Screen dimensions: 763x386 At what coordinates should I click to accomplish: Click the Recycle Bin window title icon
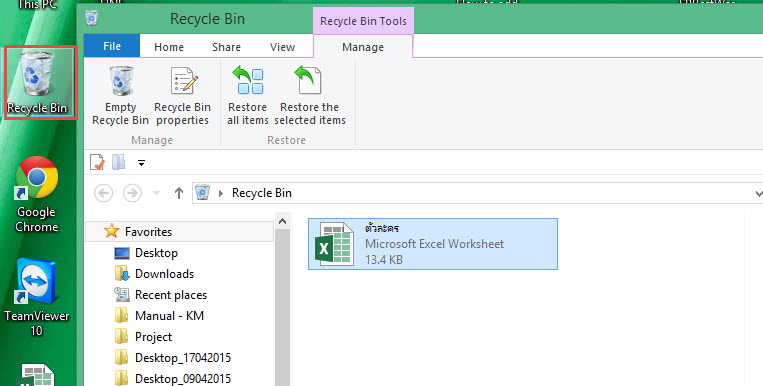[x=91, y=18]
